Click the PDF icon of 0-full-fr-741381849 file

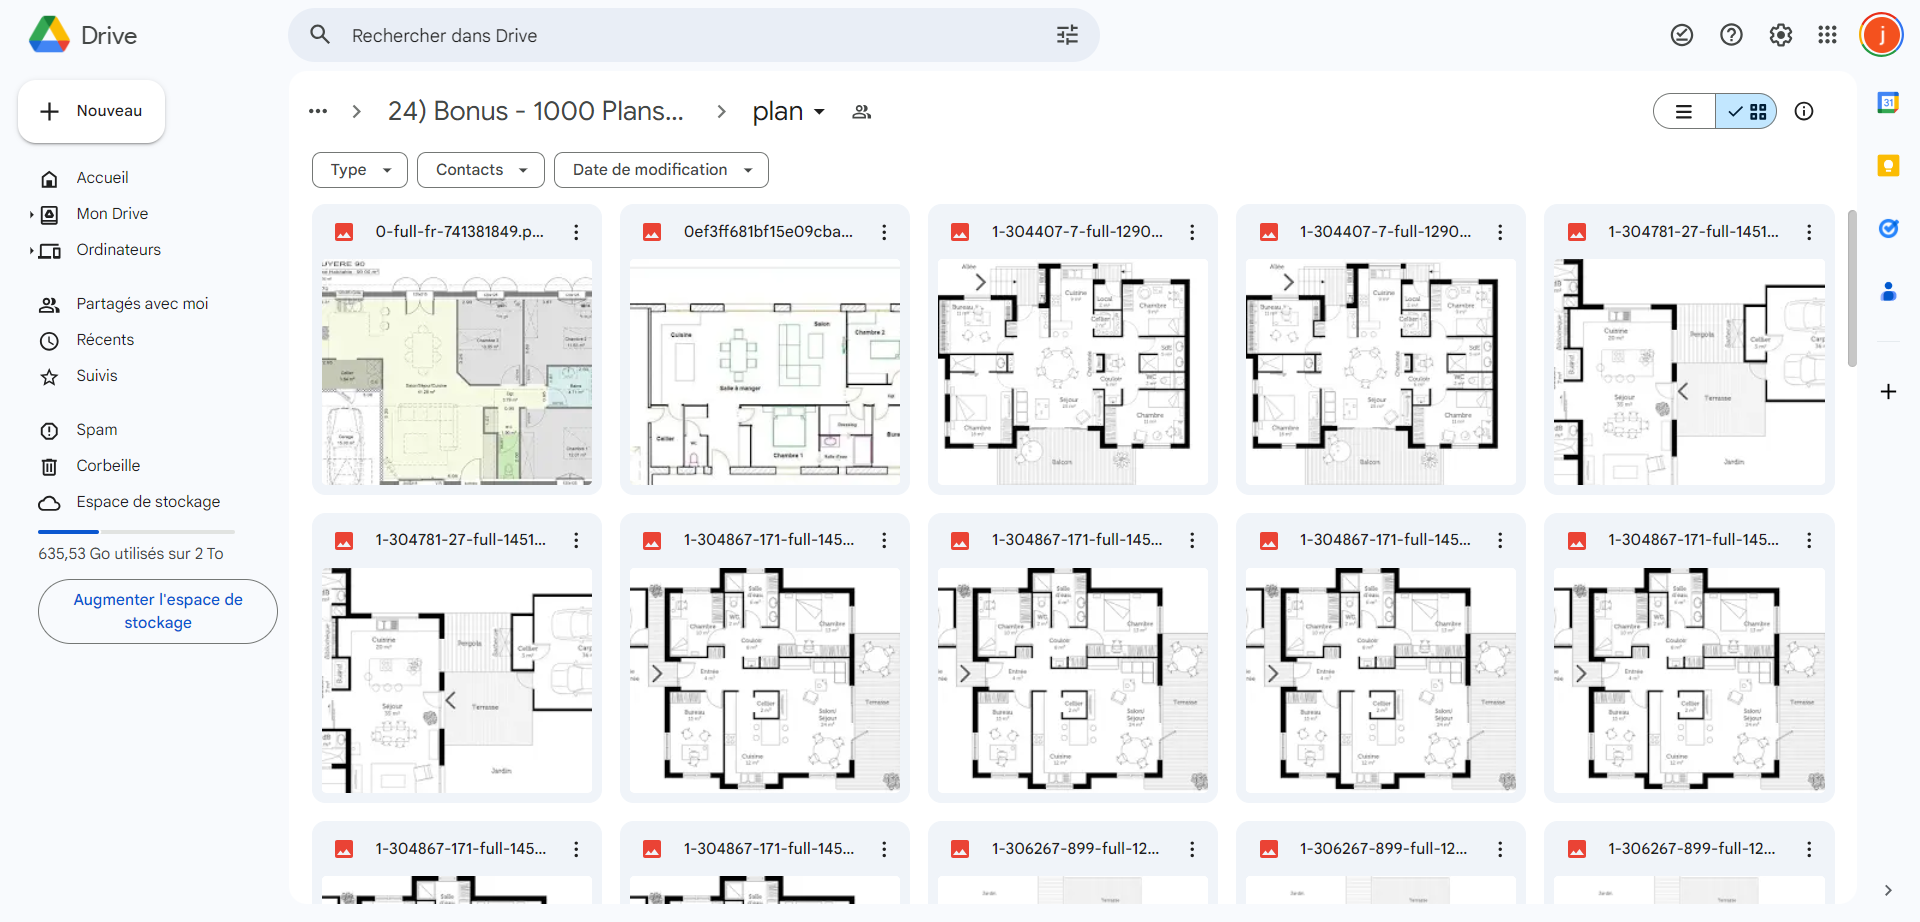[x=344, y=232]
